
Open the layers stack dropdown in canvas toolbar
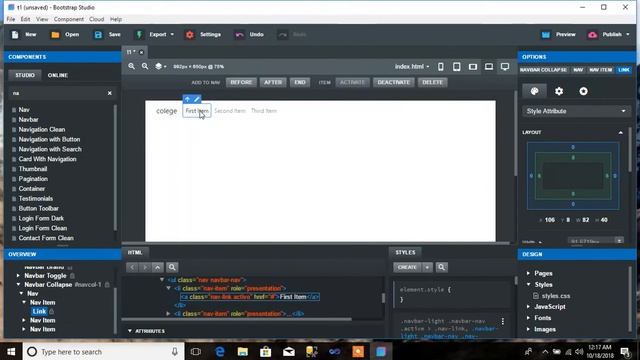pyautogui.click(x=161, y=66)
